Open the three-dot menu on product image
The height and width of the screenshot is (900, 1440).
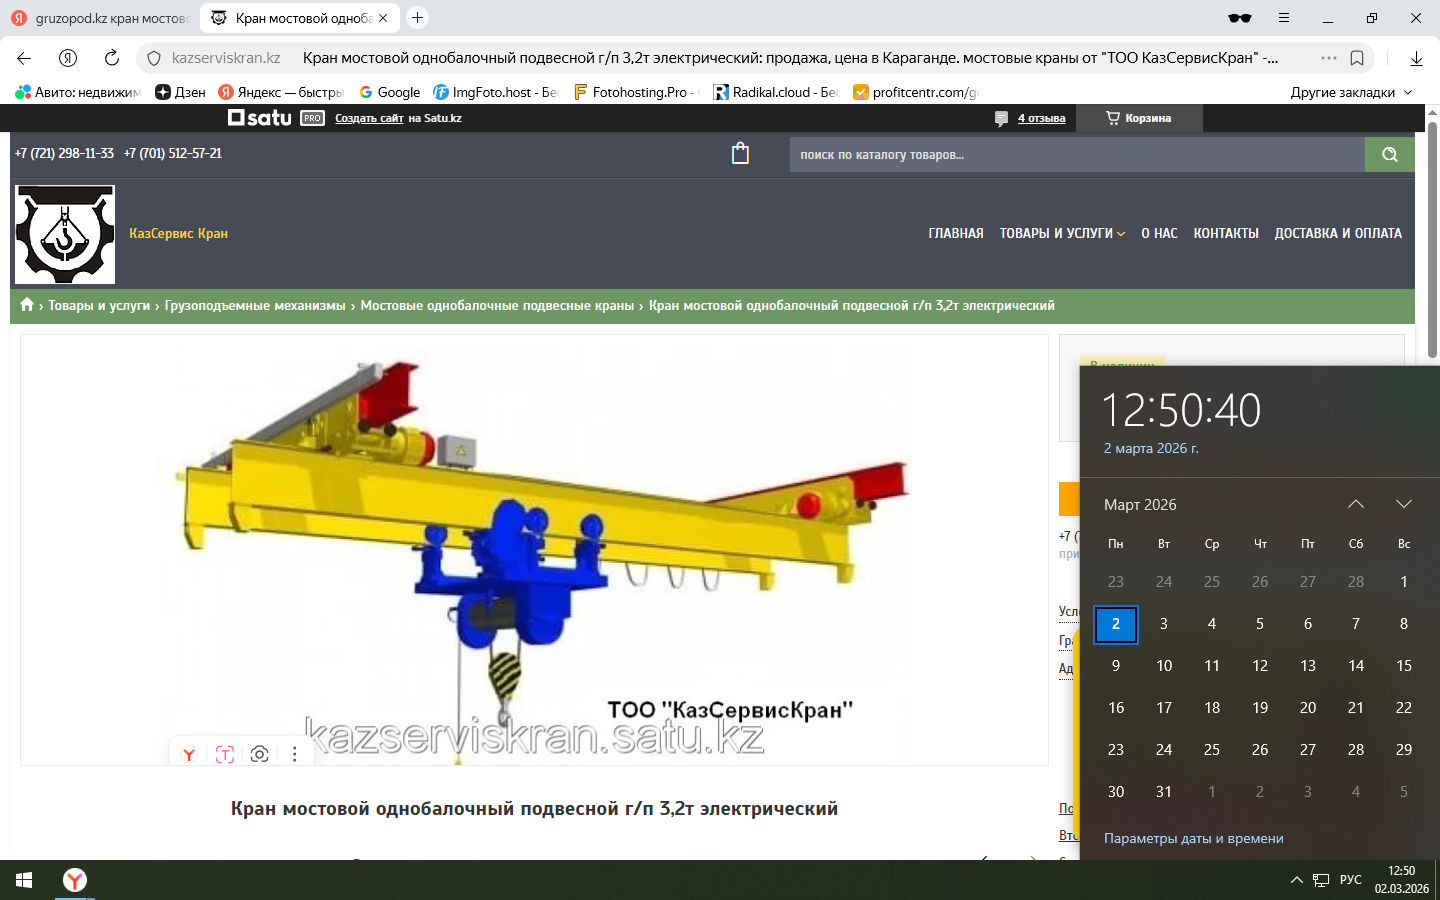pyautogui.click(x=294, y=754)
